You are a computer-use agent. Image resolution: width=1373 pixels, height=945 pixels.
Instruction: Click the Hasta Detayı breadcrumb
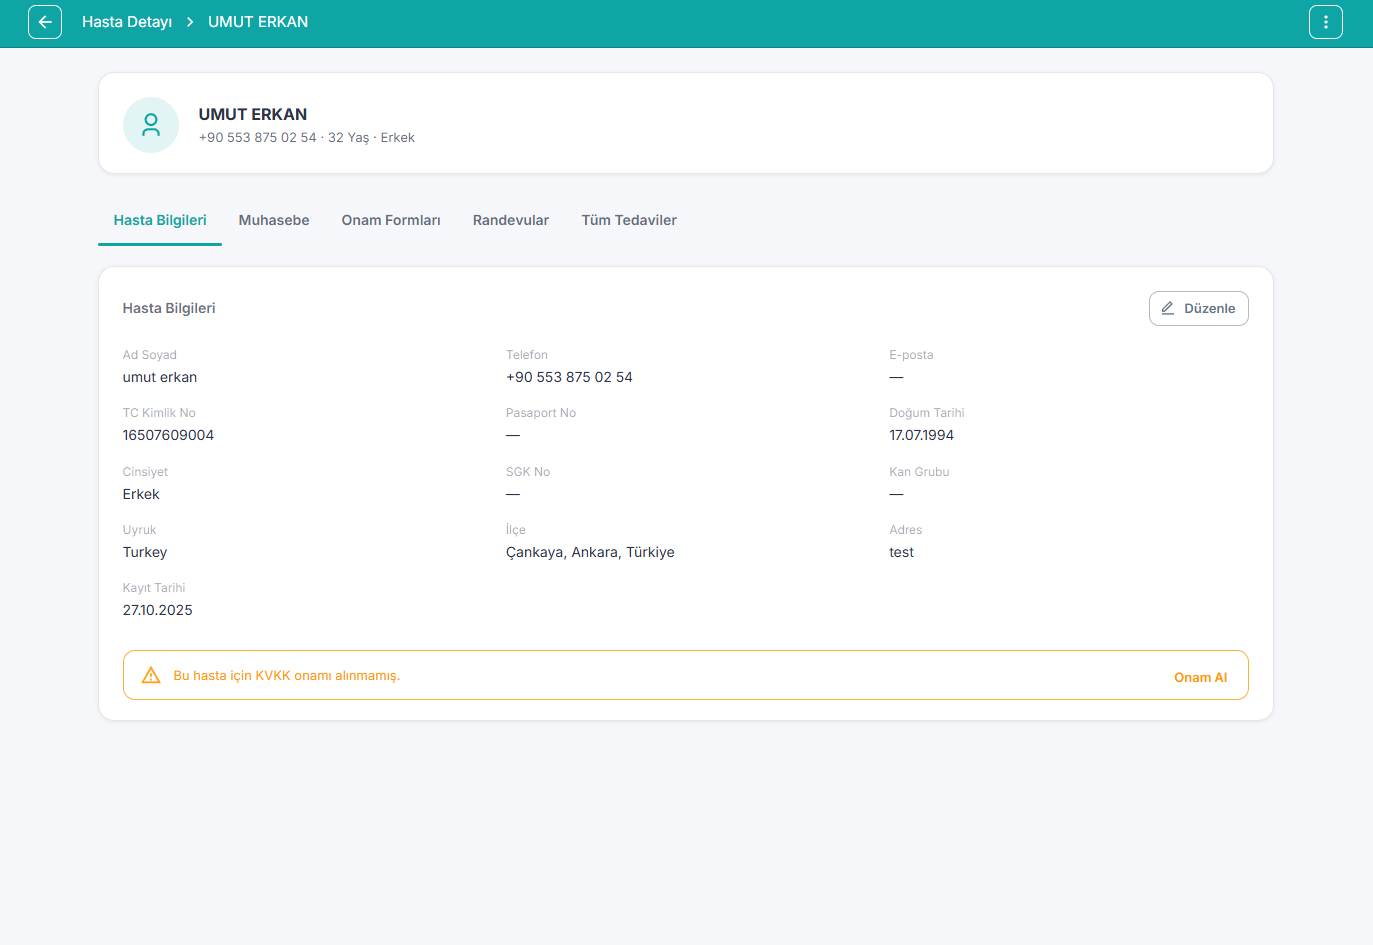tap(127, 22)
